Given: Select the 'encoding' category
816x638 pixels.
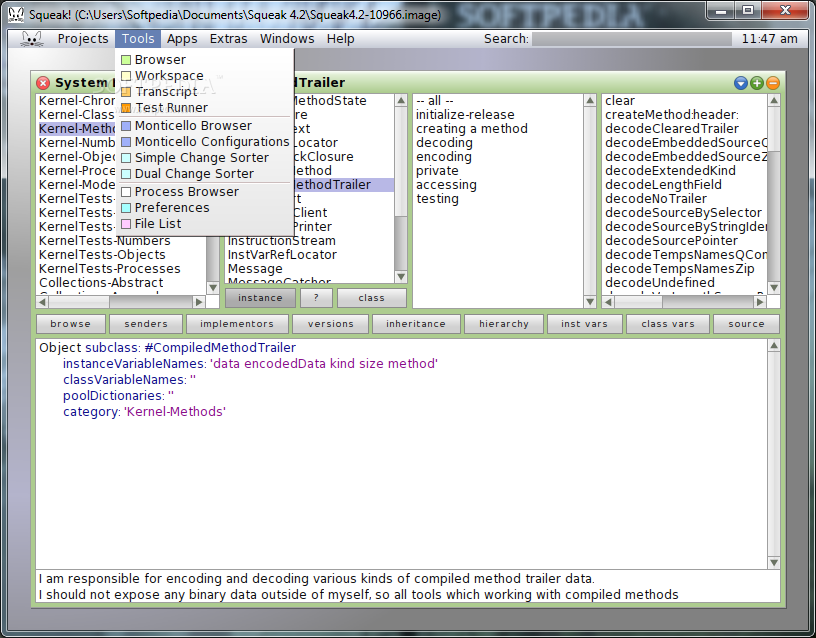Looking at the screenshot, I should (444, 157).
